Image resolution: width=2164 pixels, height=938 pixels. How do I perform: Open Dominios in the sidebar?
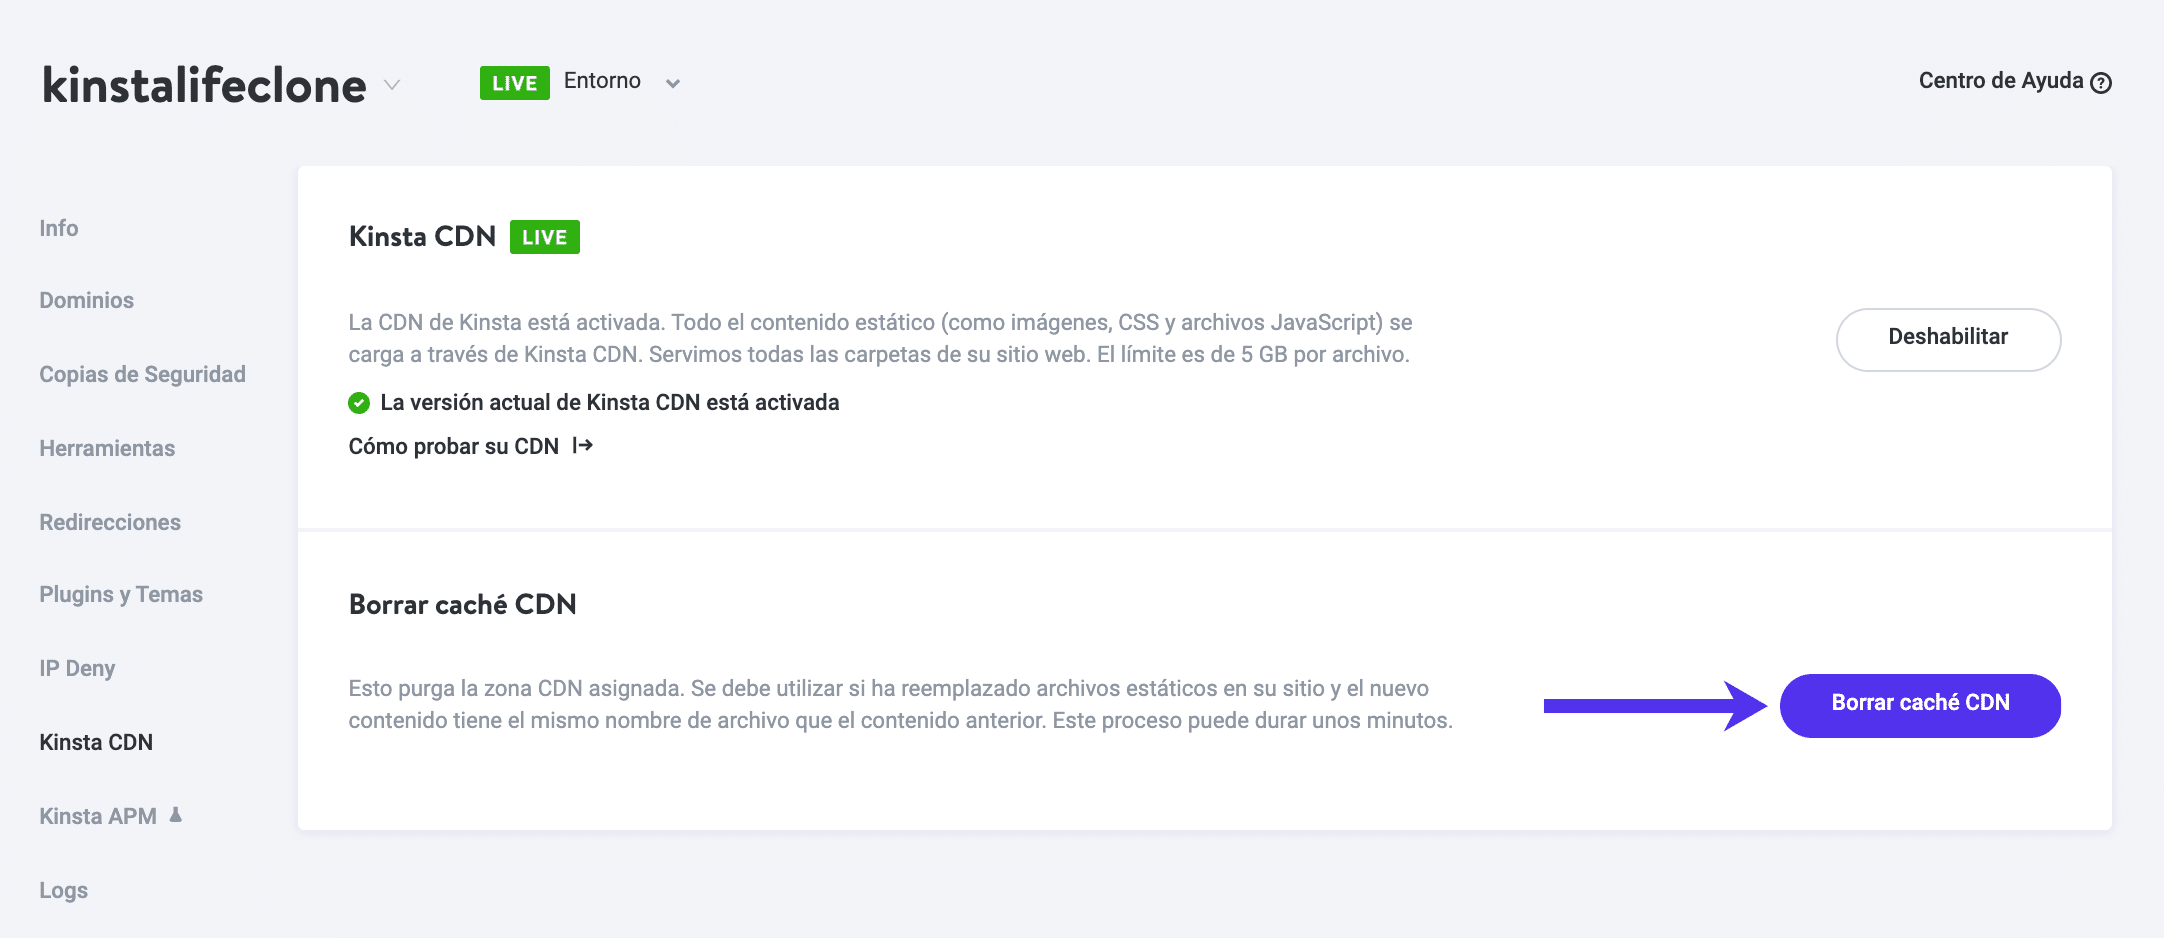[87, 300]
